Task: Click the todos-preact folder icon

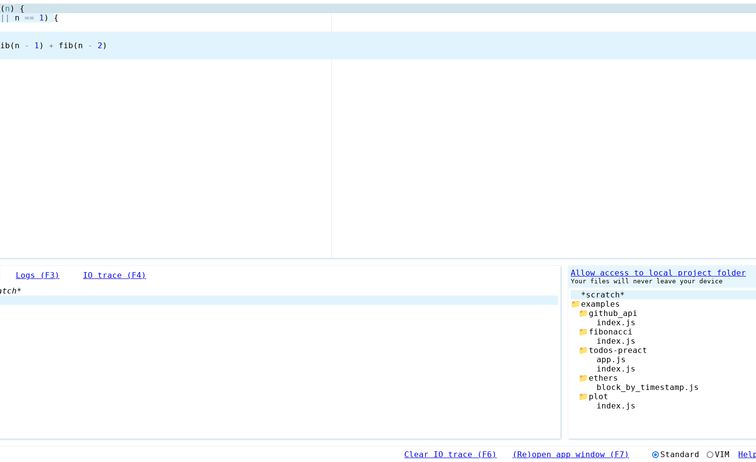Action: pyautogui.click(x=583, y=351)
